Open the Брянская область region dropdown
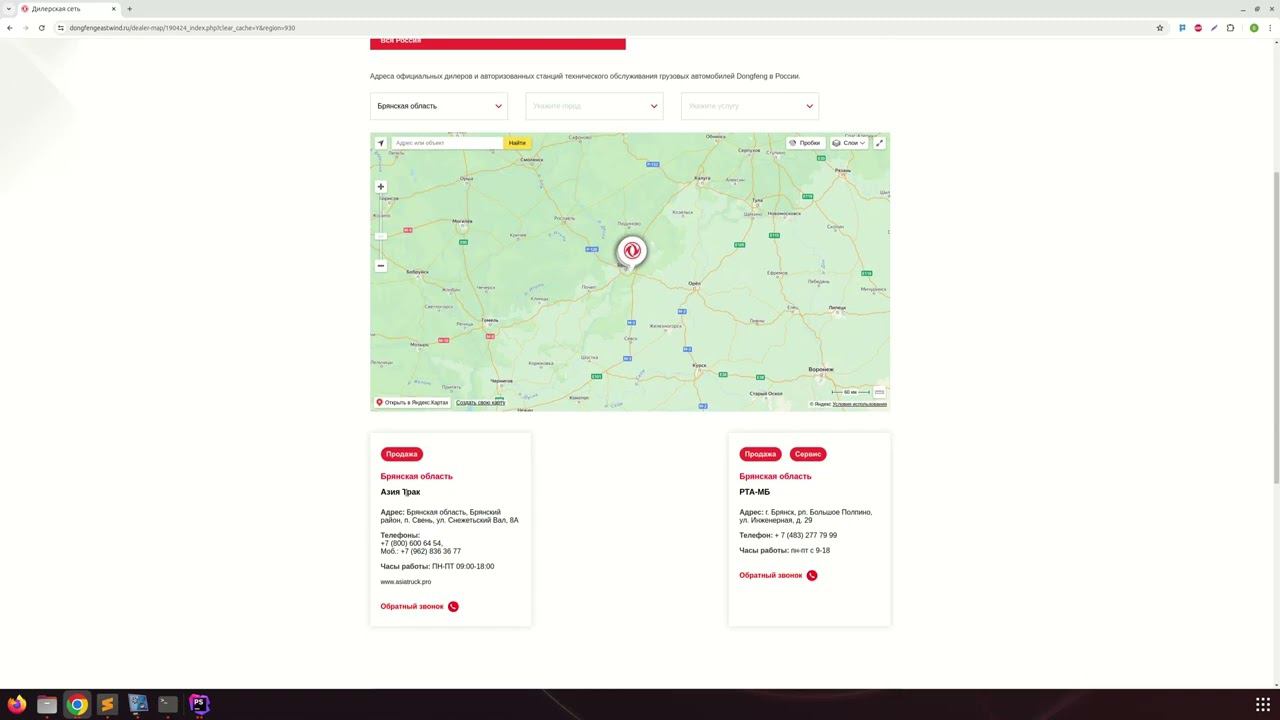 tap(439, 106)
